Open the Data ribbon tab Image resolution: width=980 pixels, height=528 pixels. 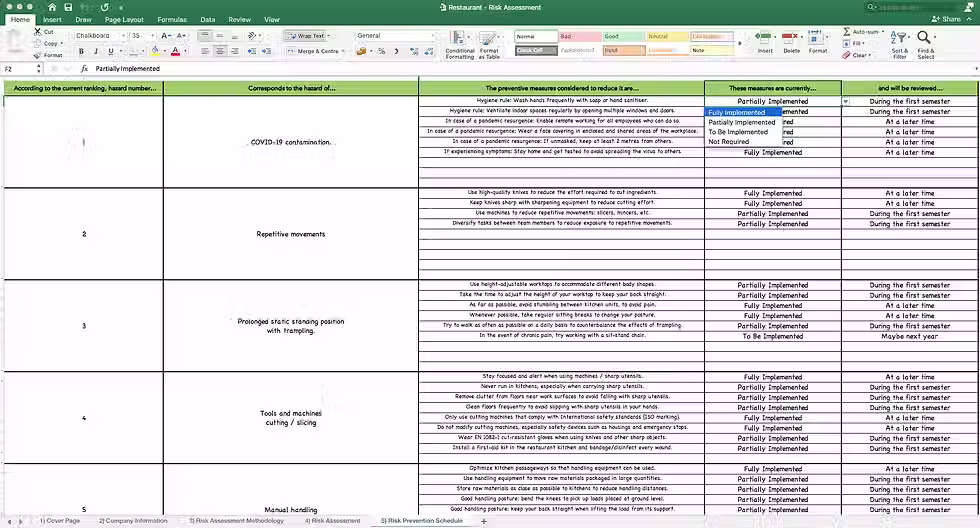tap(208, 19)
